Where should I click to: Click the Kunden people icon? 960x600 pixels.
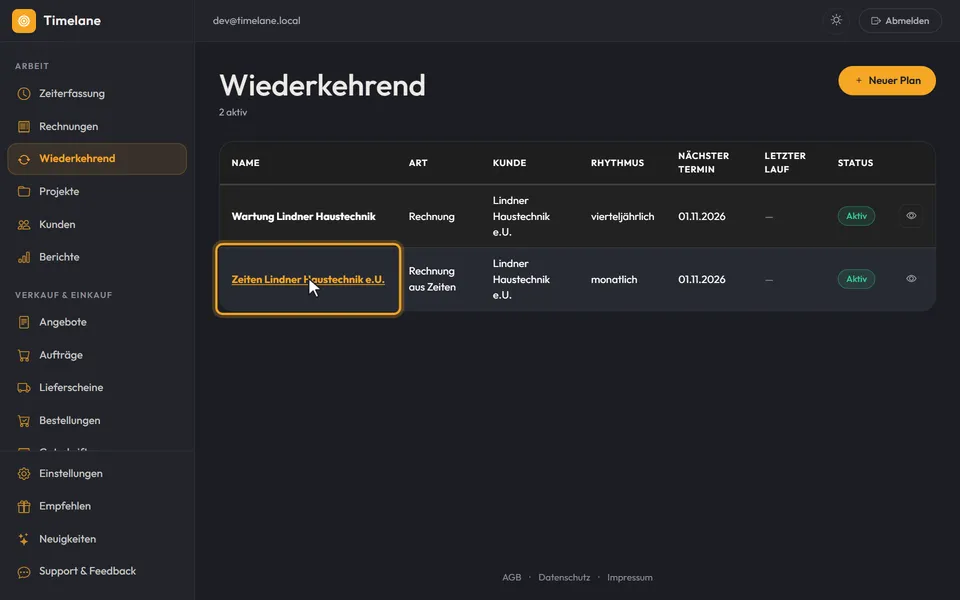pos(24,225)
